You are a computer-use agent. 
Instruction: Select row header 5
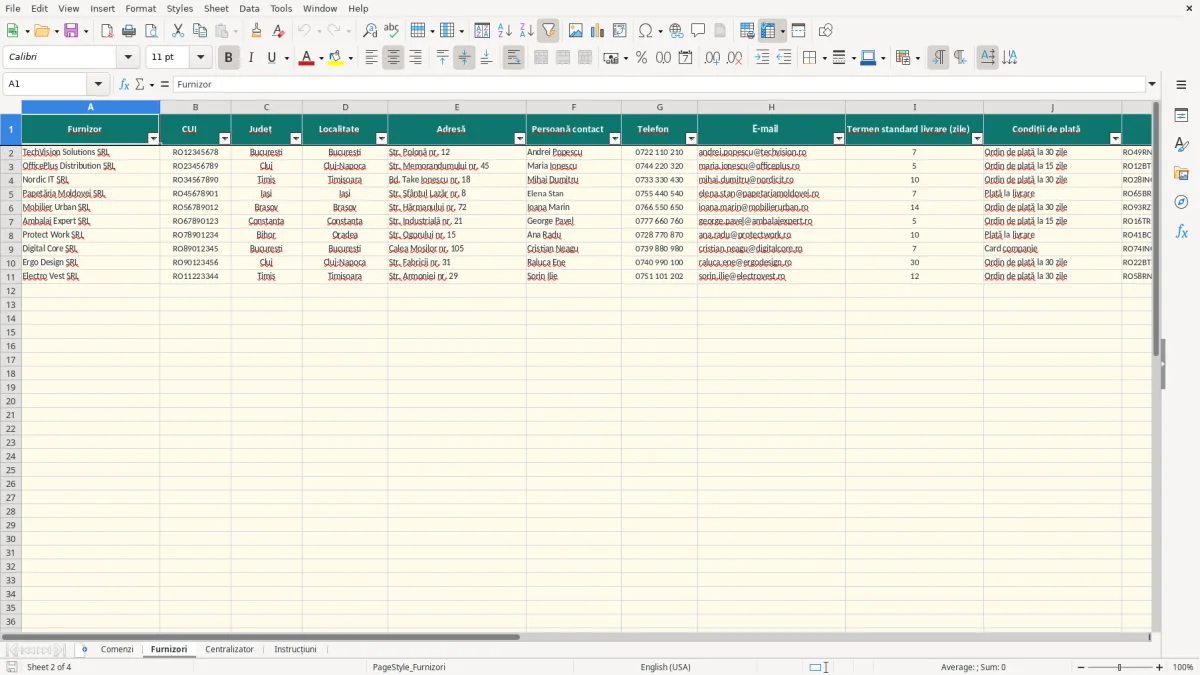point(10,194)
